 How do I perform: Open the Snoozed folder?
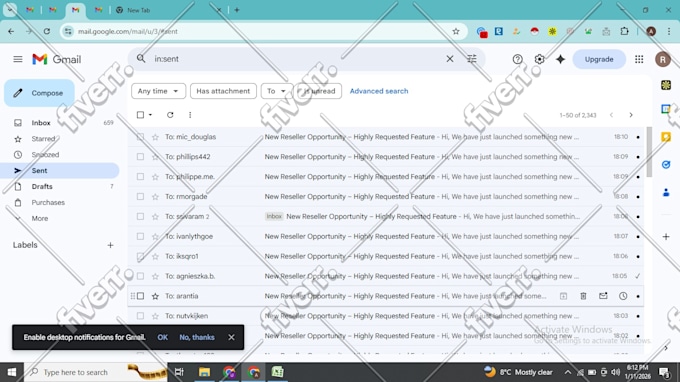[45, 155]
